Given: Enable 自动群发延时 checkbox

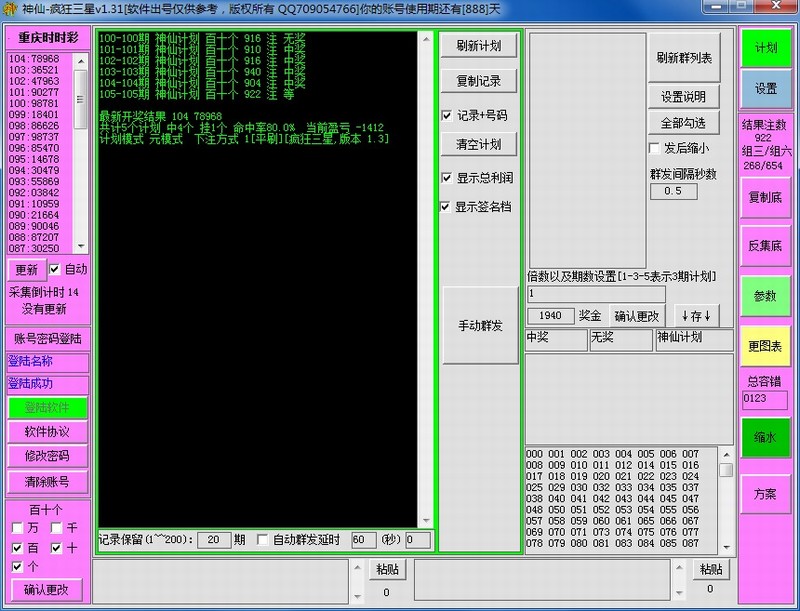Looking at the screenshot, I should (x=263, y=540).
